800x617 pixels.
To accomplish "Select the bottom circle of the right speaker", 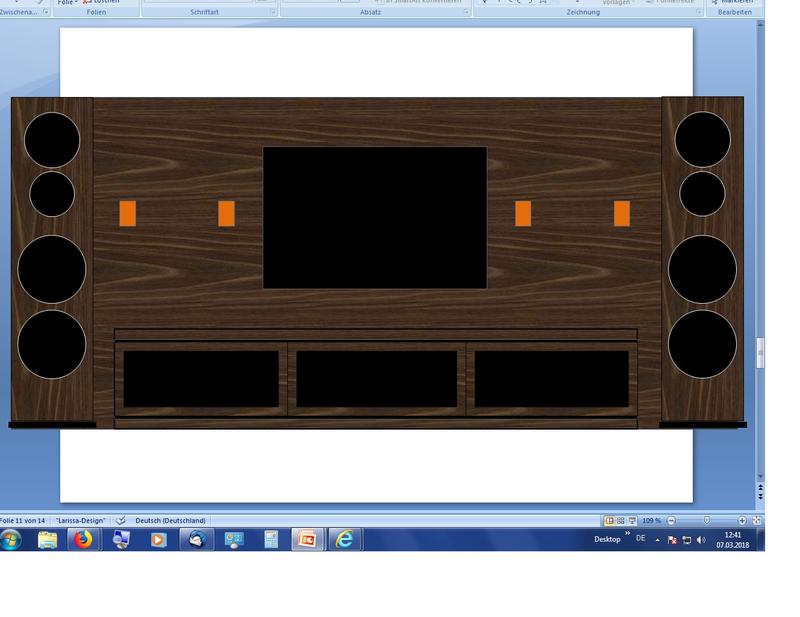I will (x=703, y=344).
